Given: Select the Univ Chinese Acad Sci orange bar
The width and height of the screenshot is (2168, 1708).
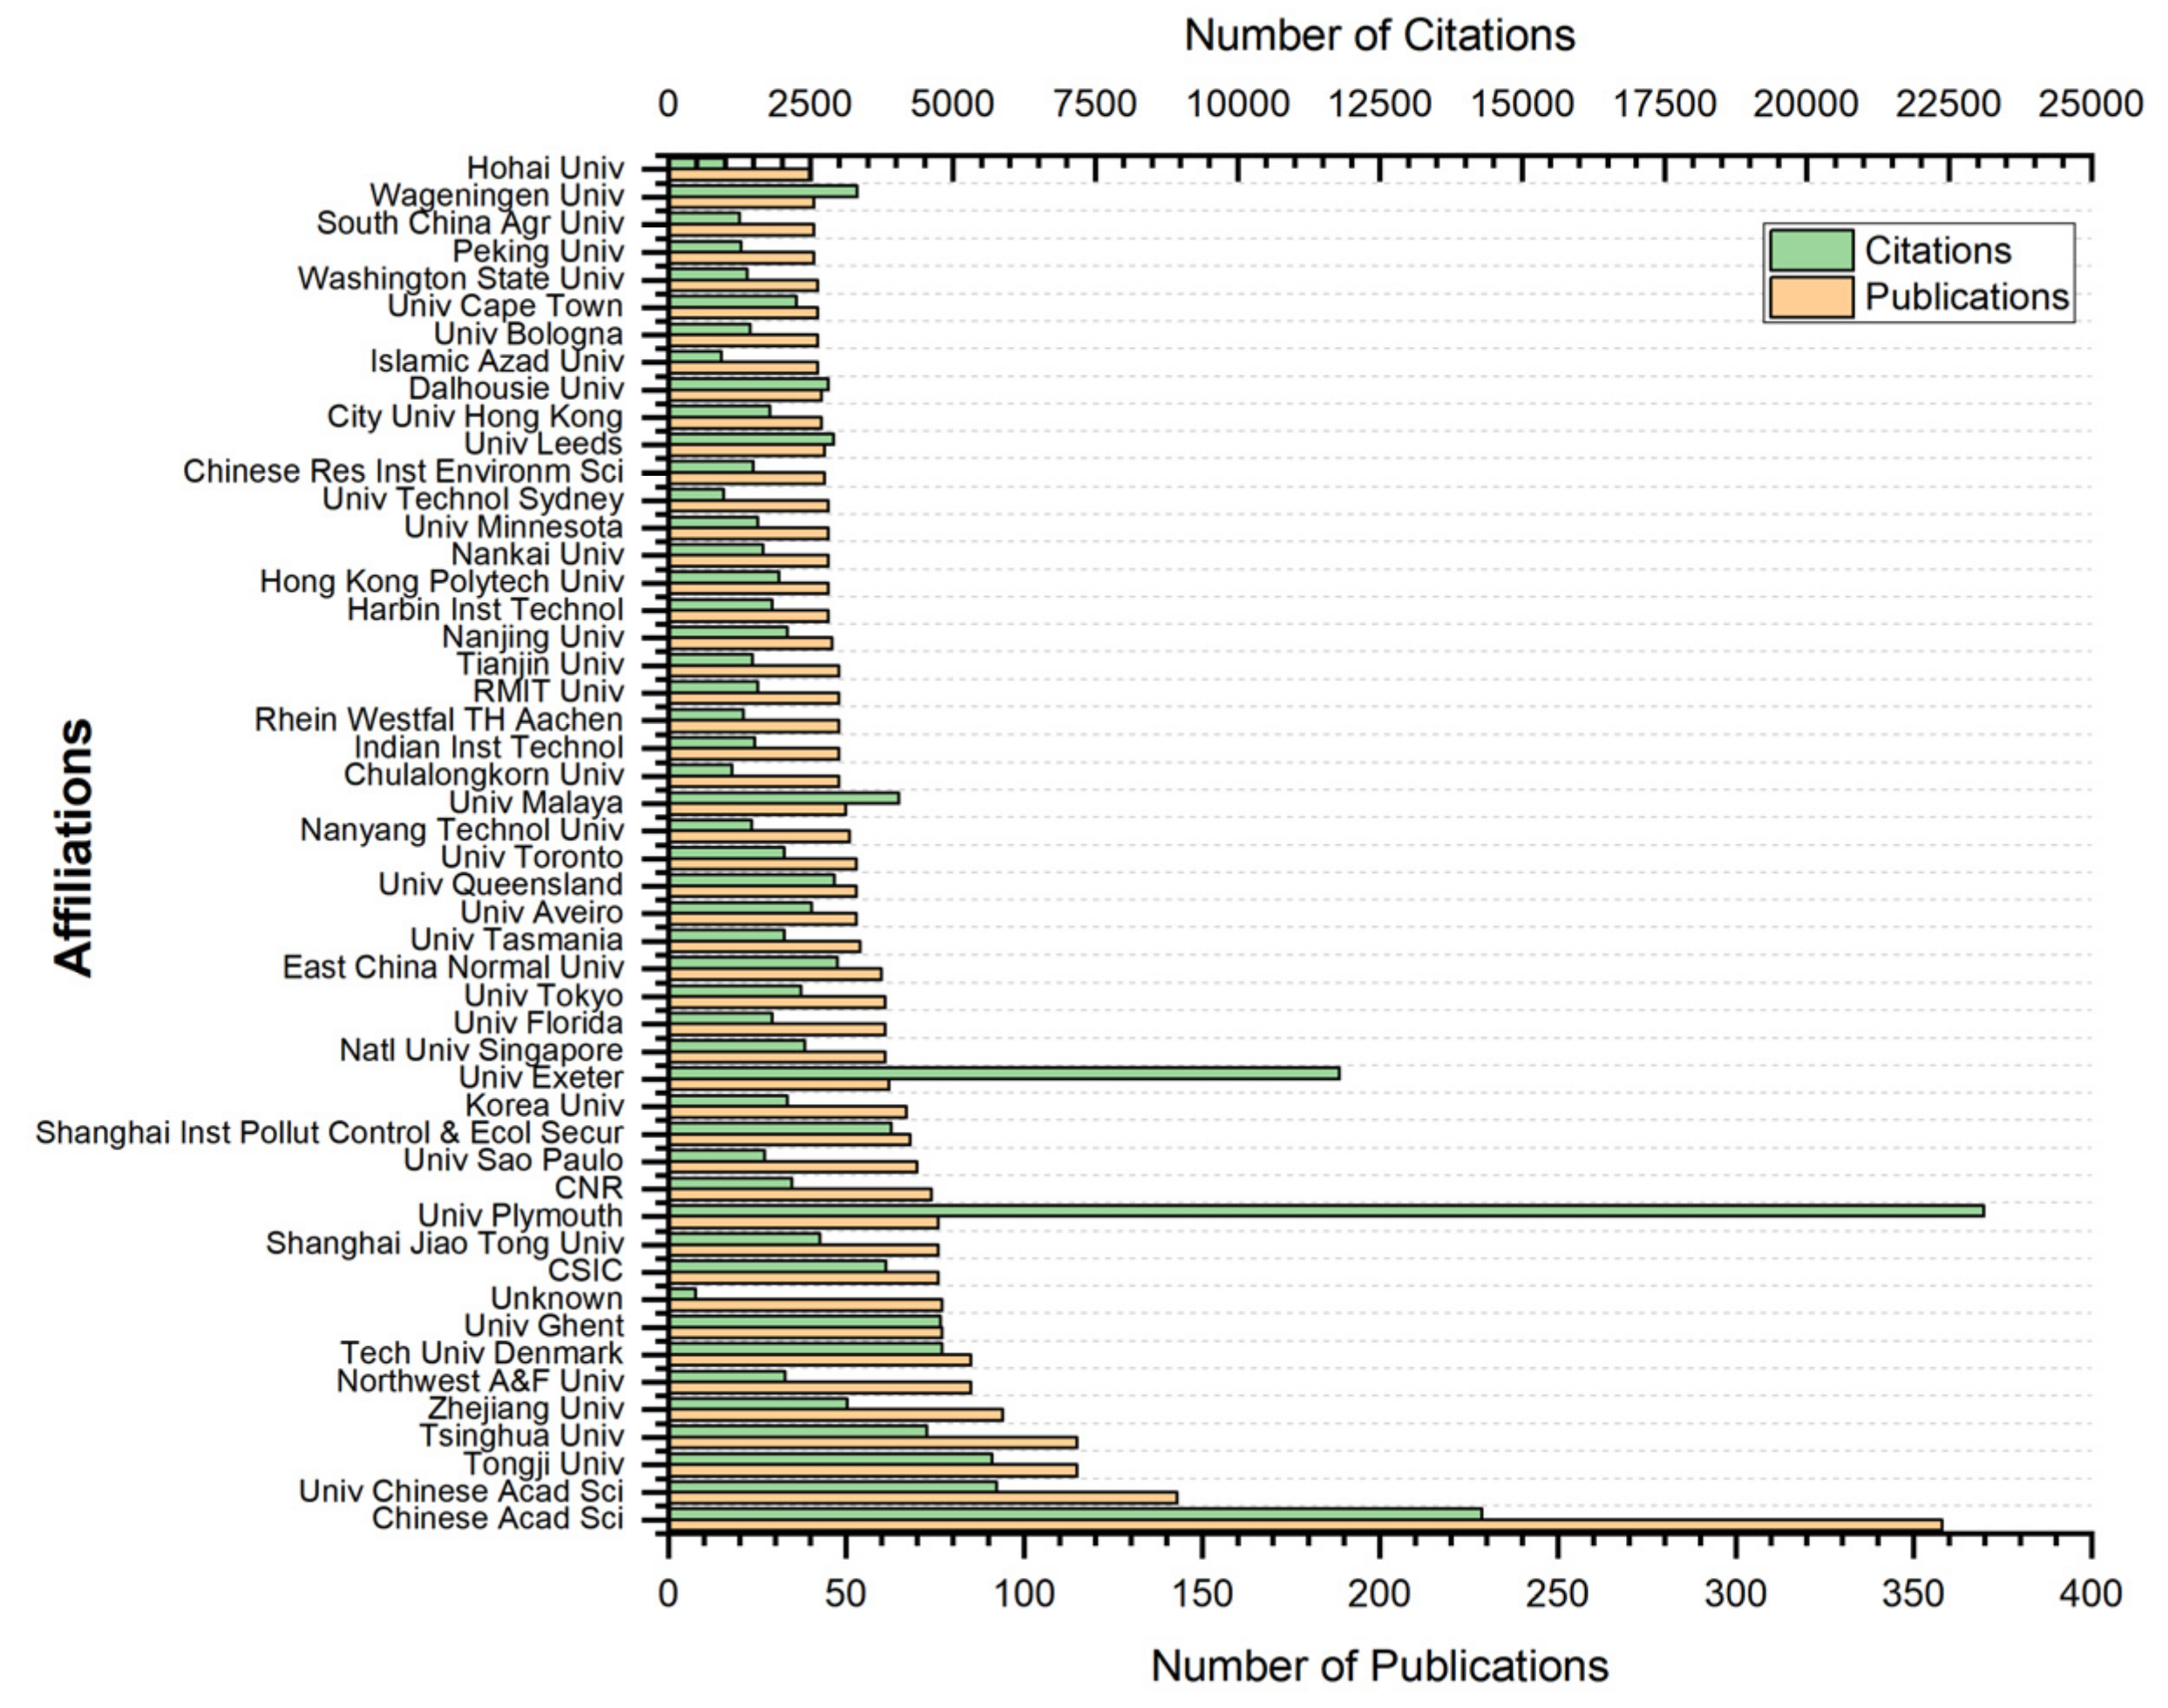Looking at the screenshot, I should coord(922,1497).
